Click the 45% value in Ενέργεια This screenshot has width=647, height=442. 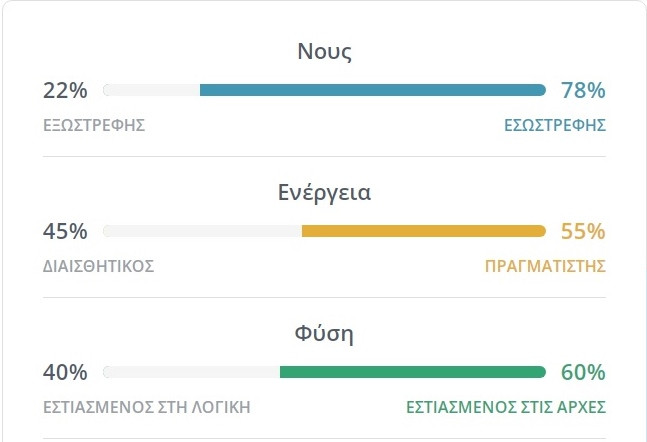65,231
